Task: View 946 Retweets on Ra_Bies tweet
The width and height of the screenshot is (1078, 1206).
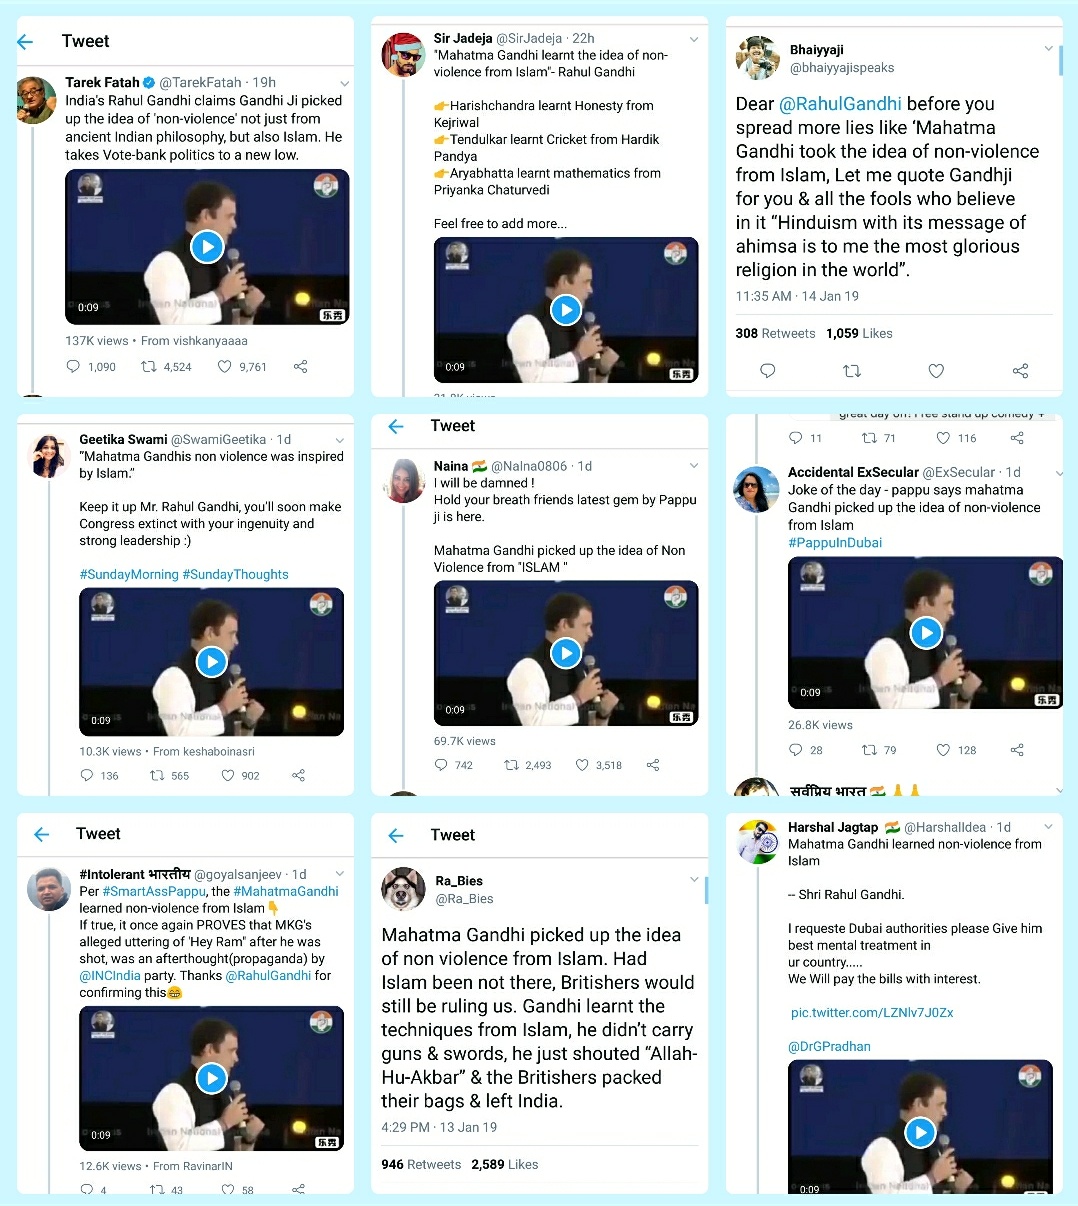Action: 421,1165
